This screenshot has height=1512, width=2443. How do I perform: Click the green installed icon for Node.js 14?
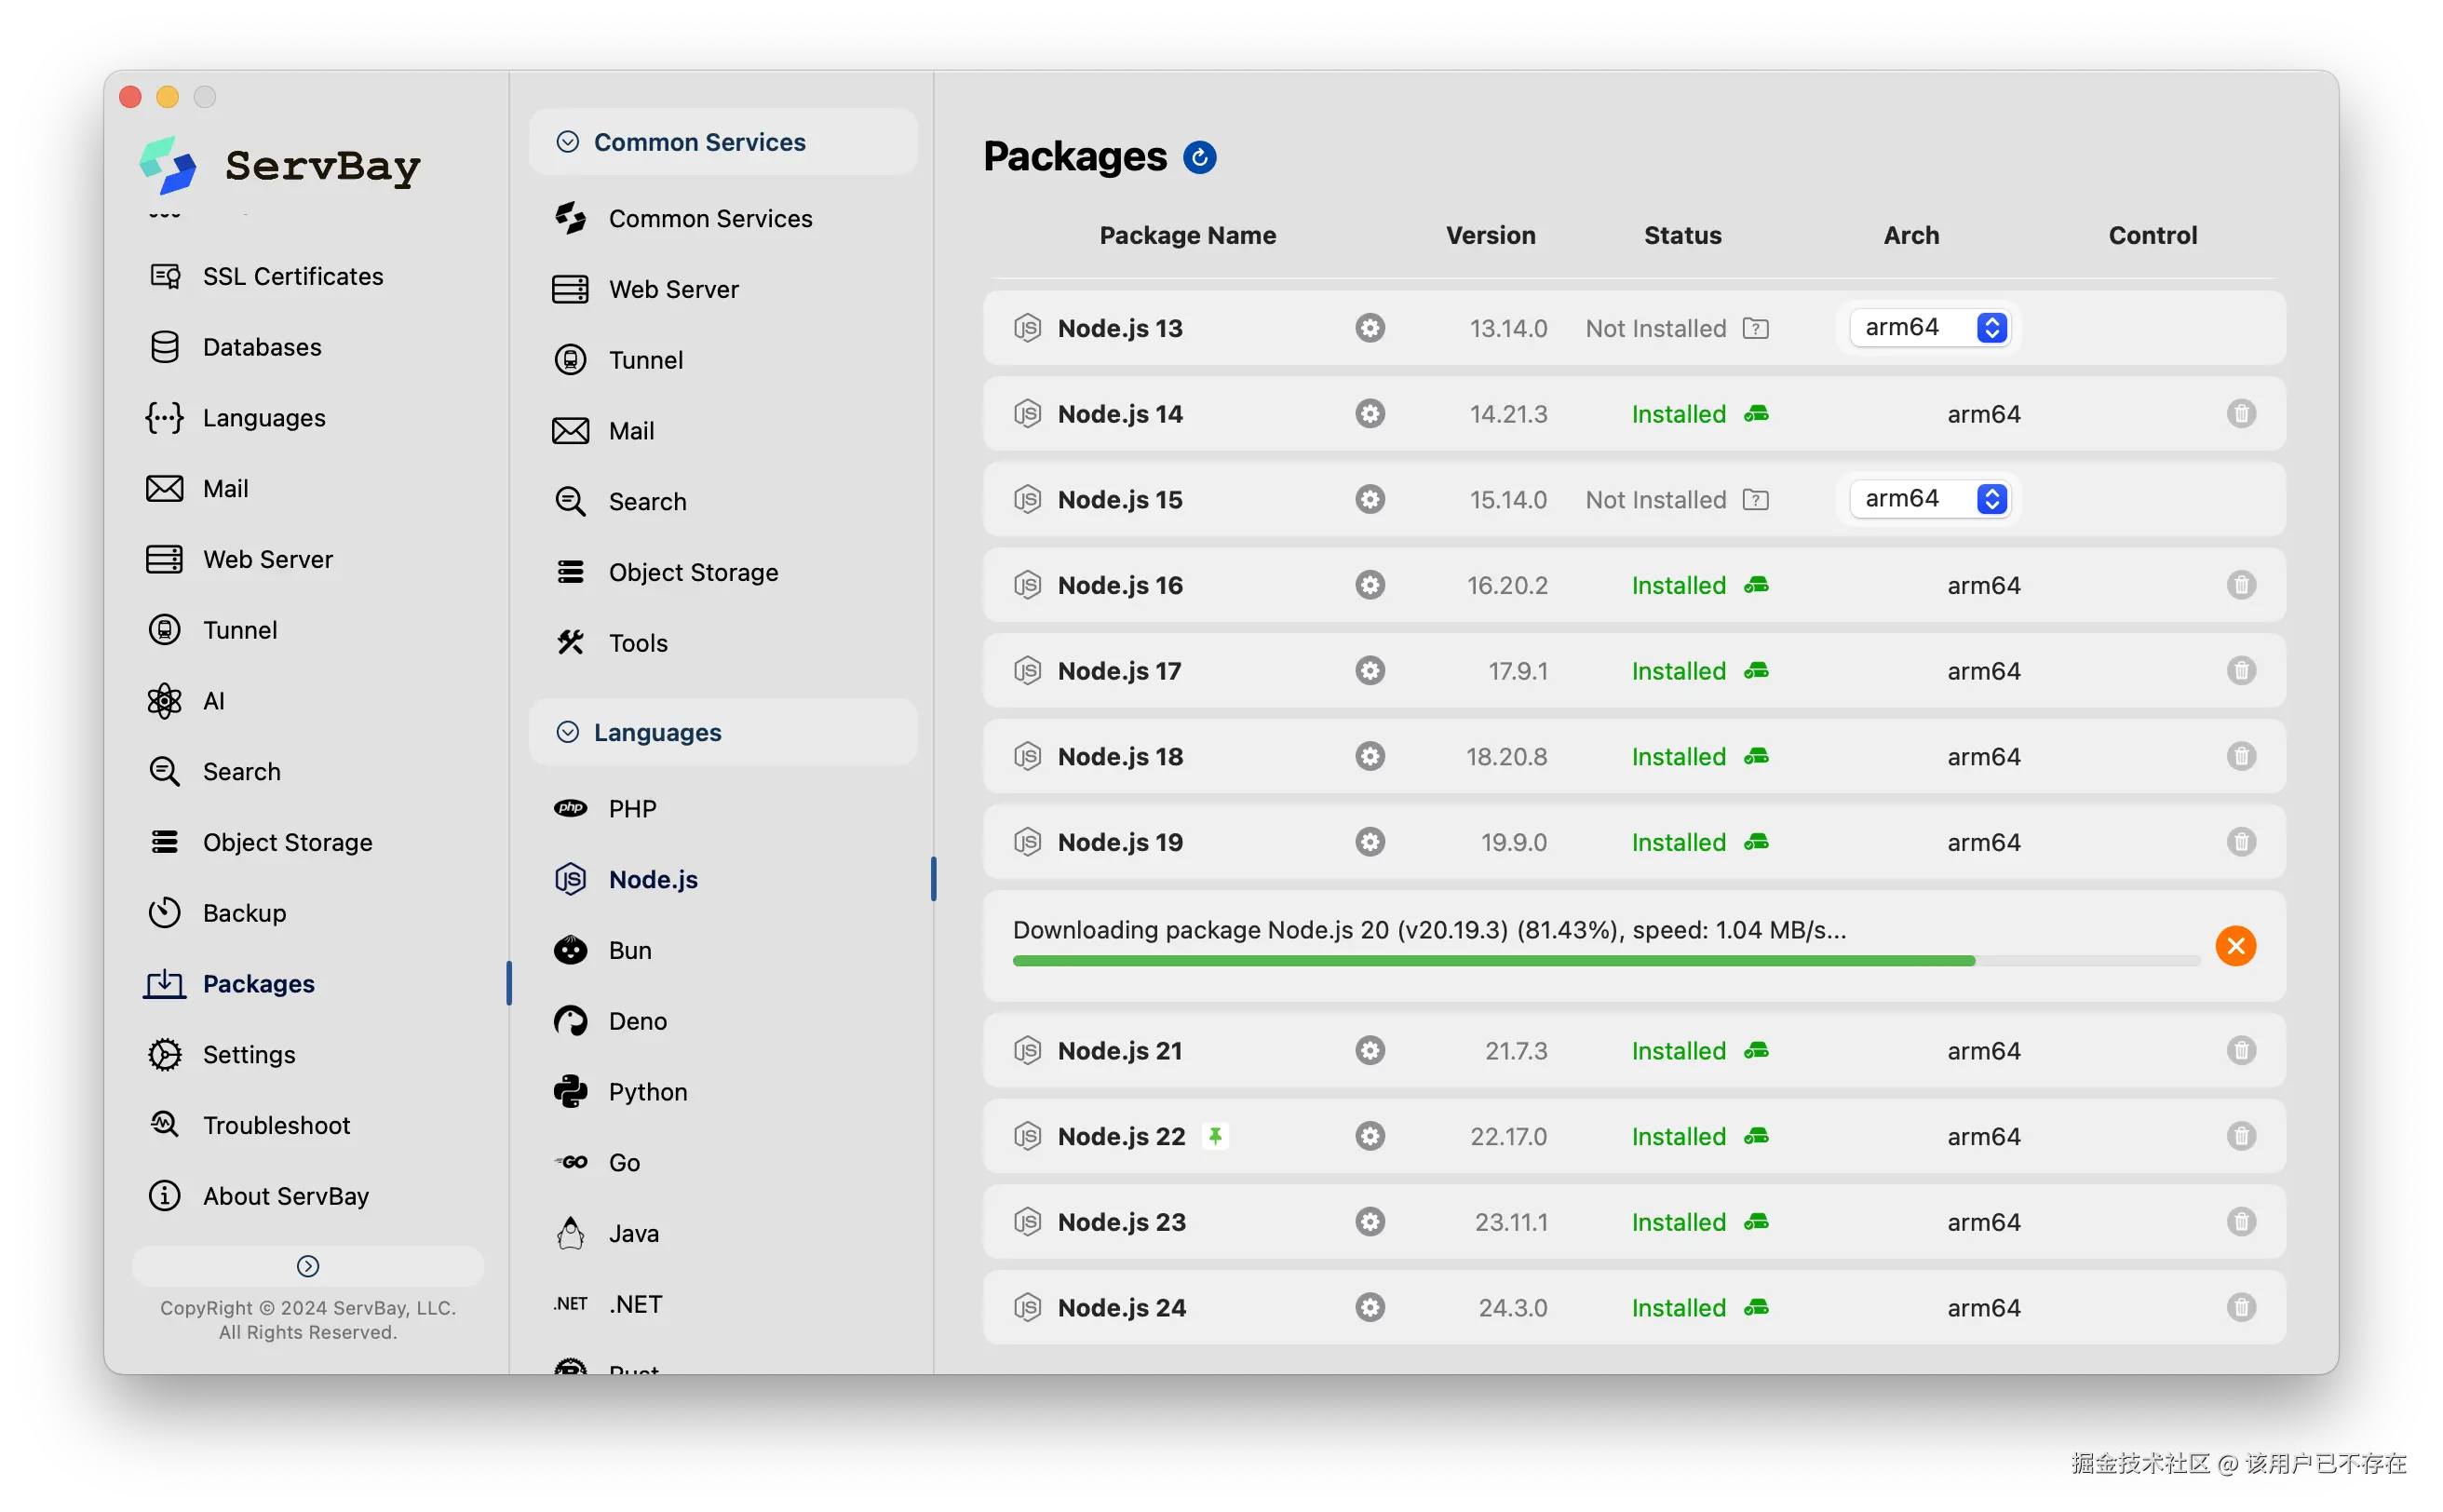tap(1756, 414)
